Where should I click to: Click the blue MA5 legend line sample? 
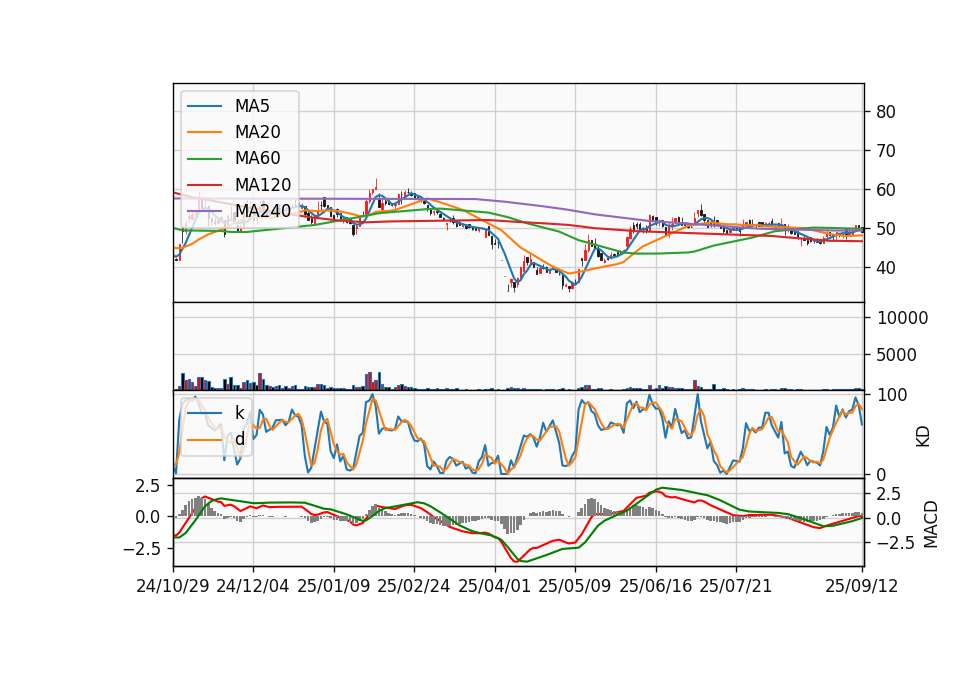(x=204, y=106)
